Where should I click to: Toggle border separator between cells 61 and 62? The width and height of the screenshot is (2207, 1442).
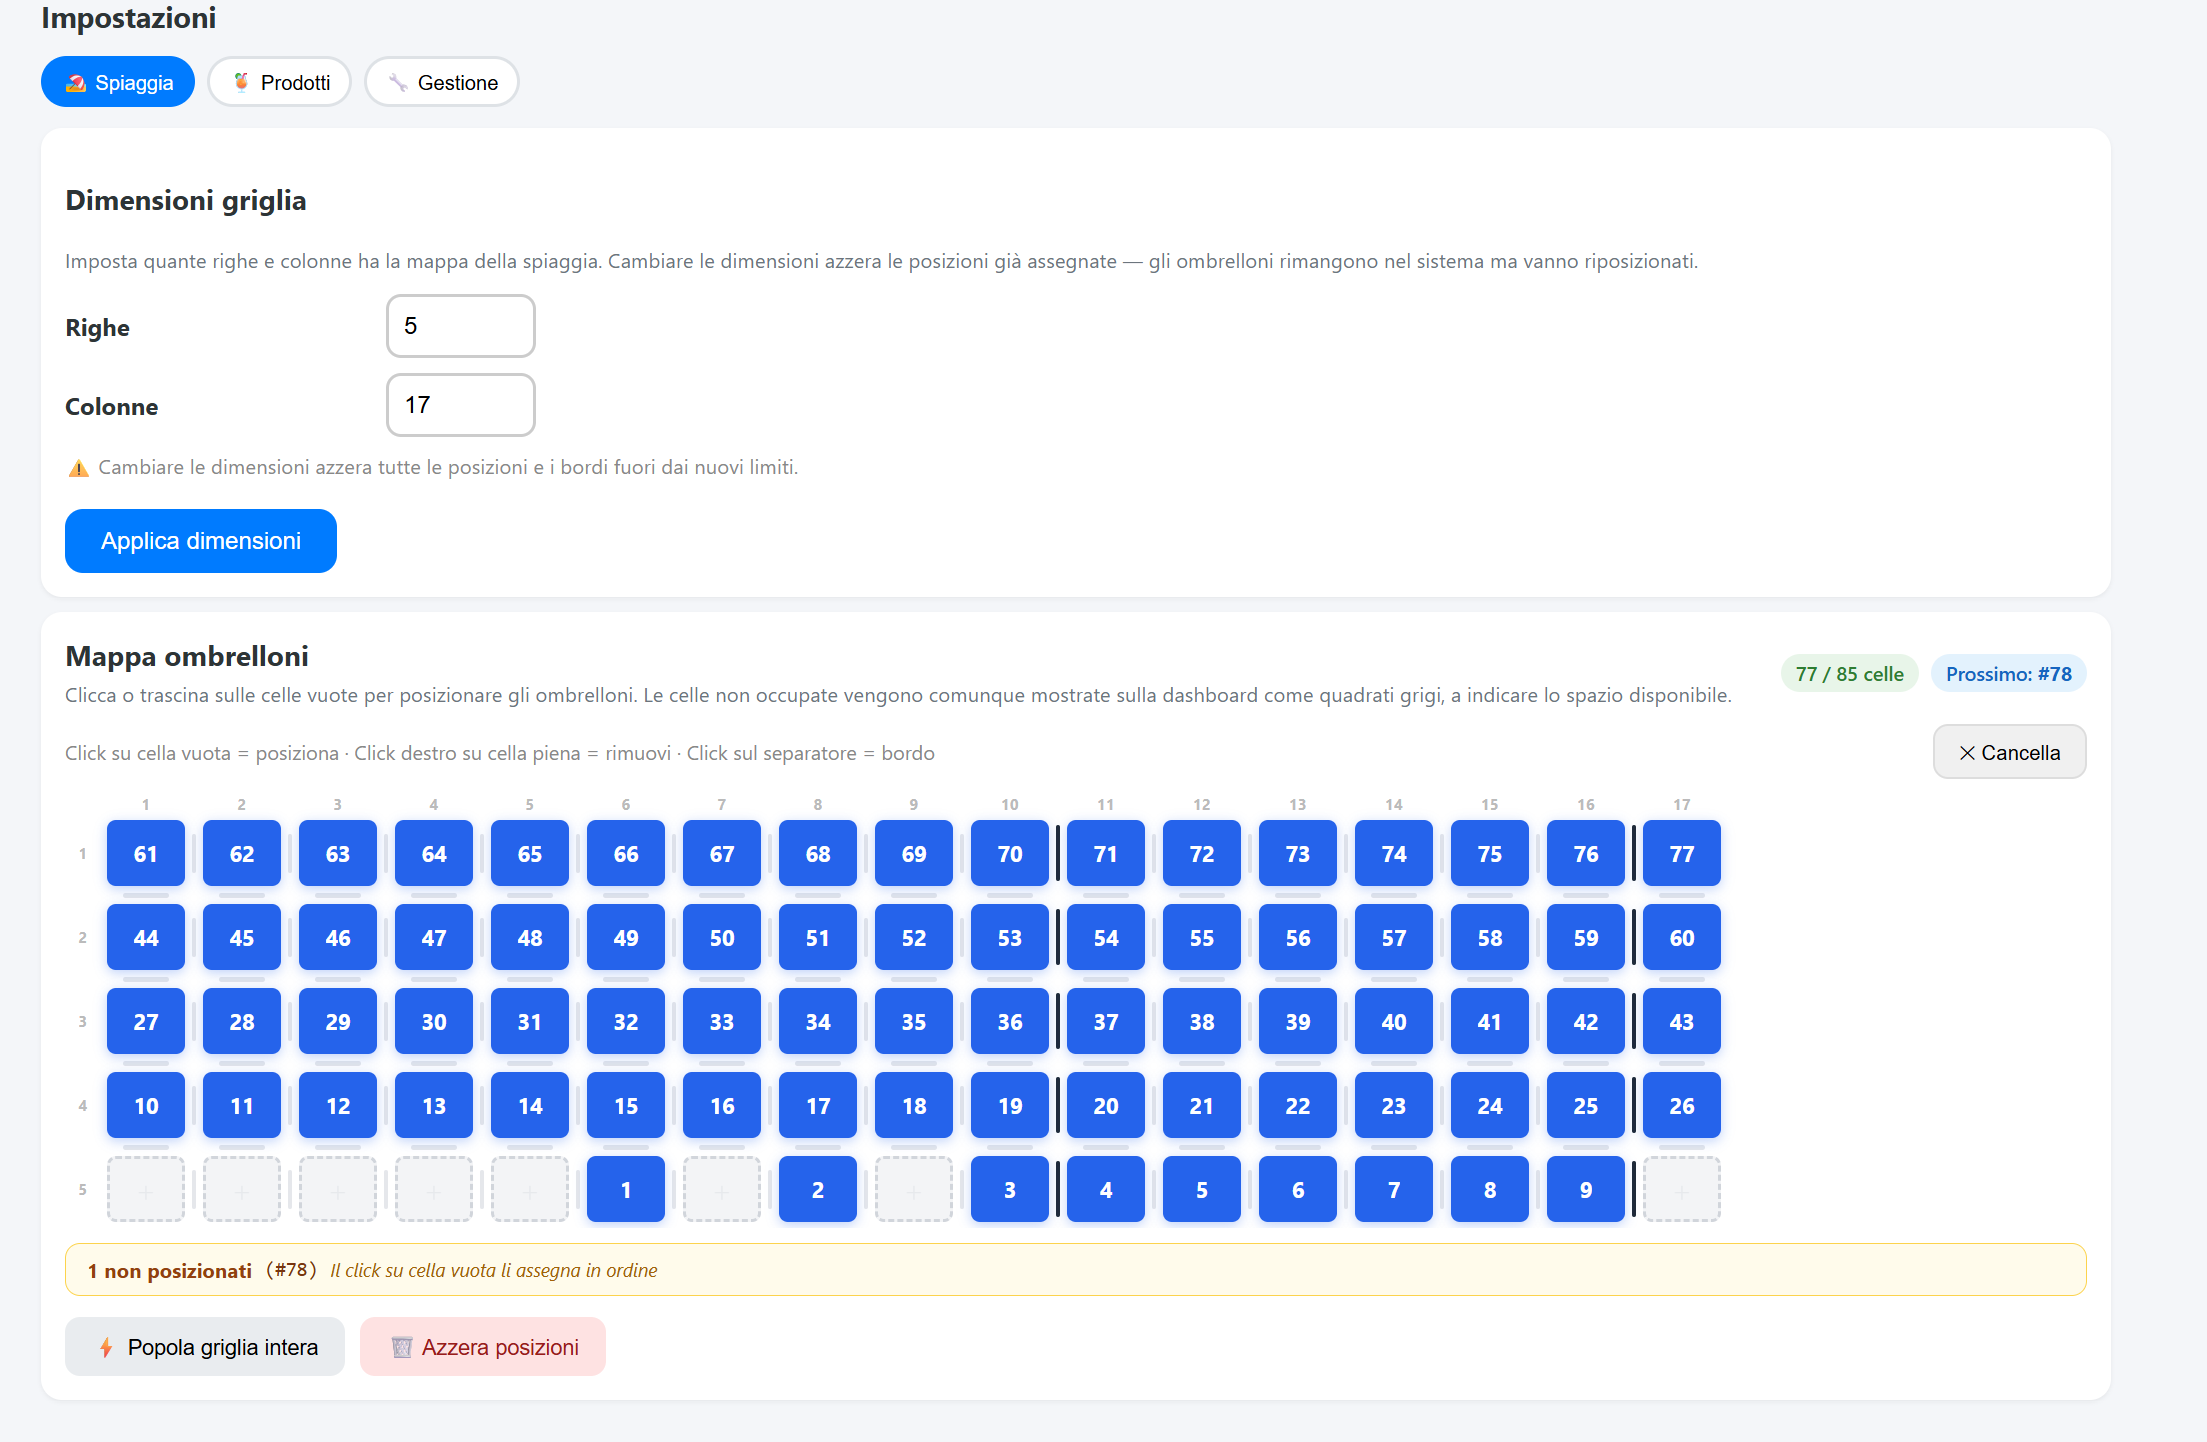tap(194, 854)
